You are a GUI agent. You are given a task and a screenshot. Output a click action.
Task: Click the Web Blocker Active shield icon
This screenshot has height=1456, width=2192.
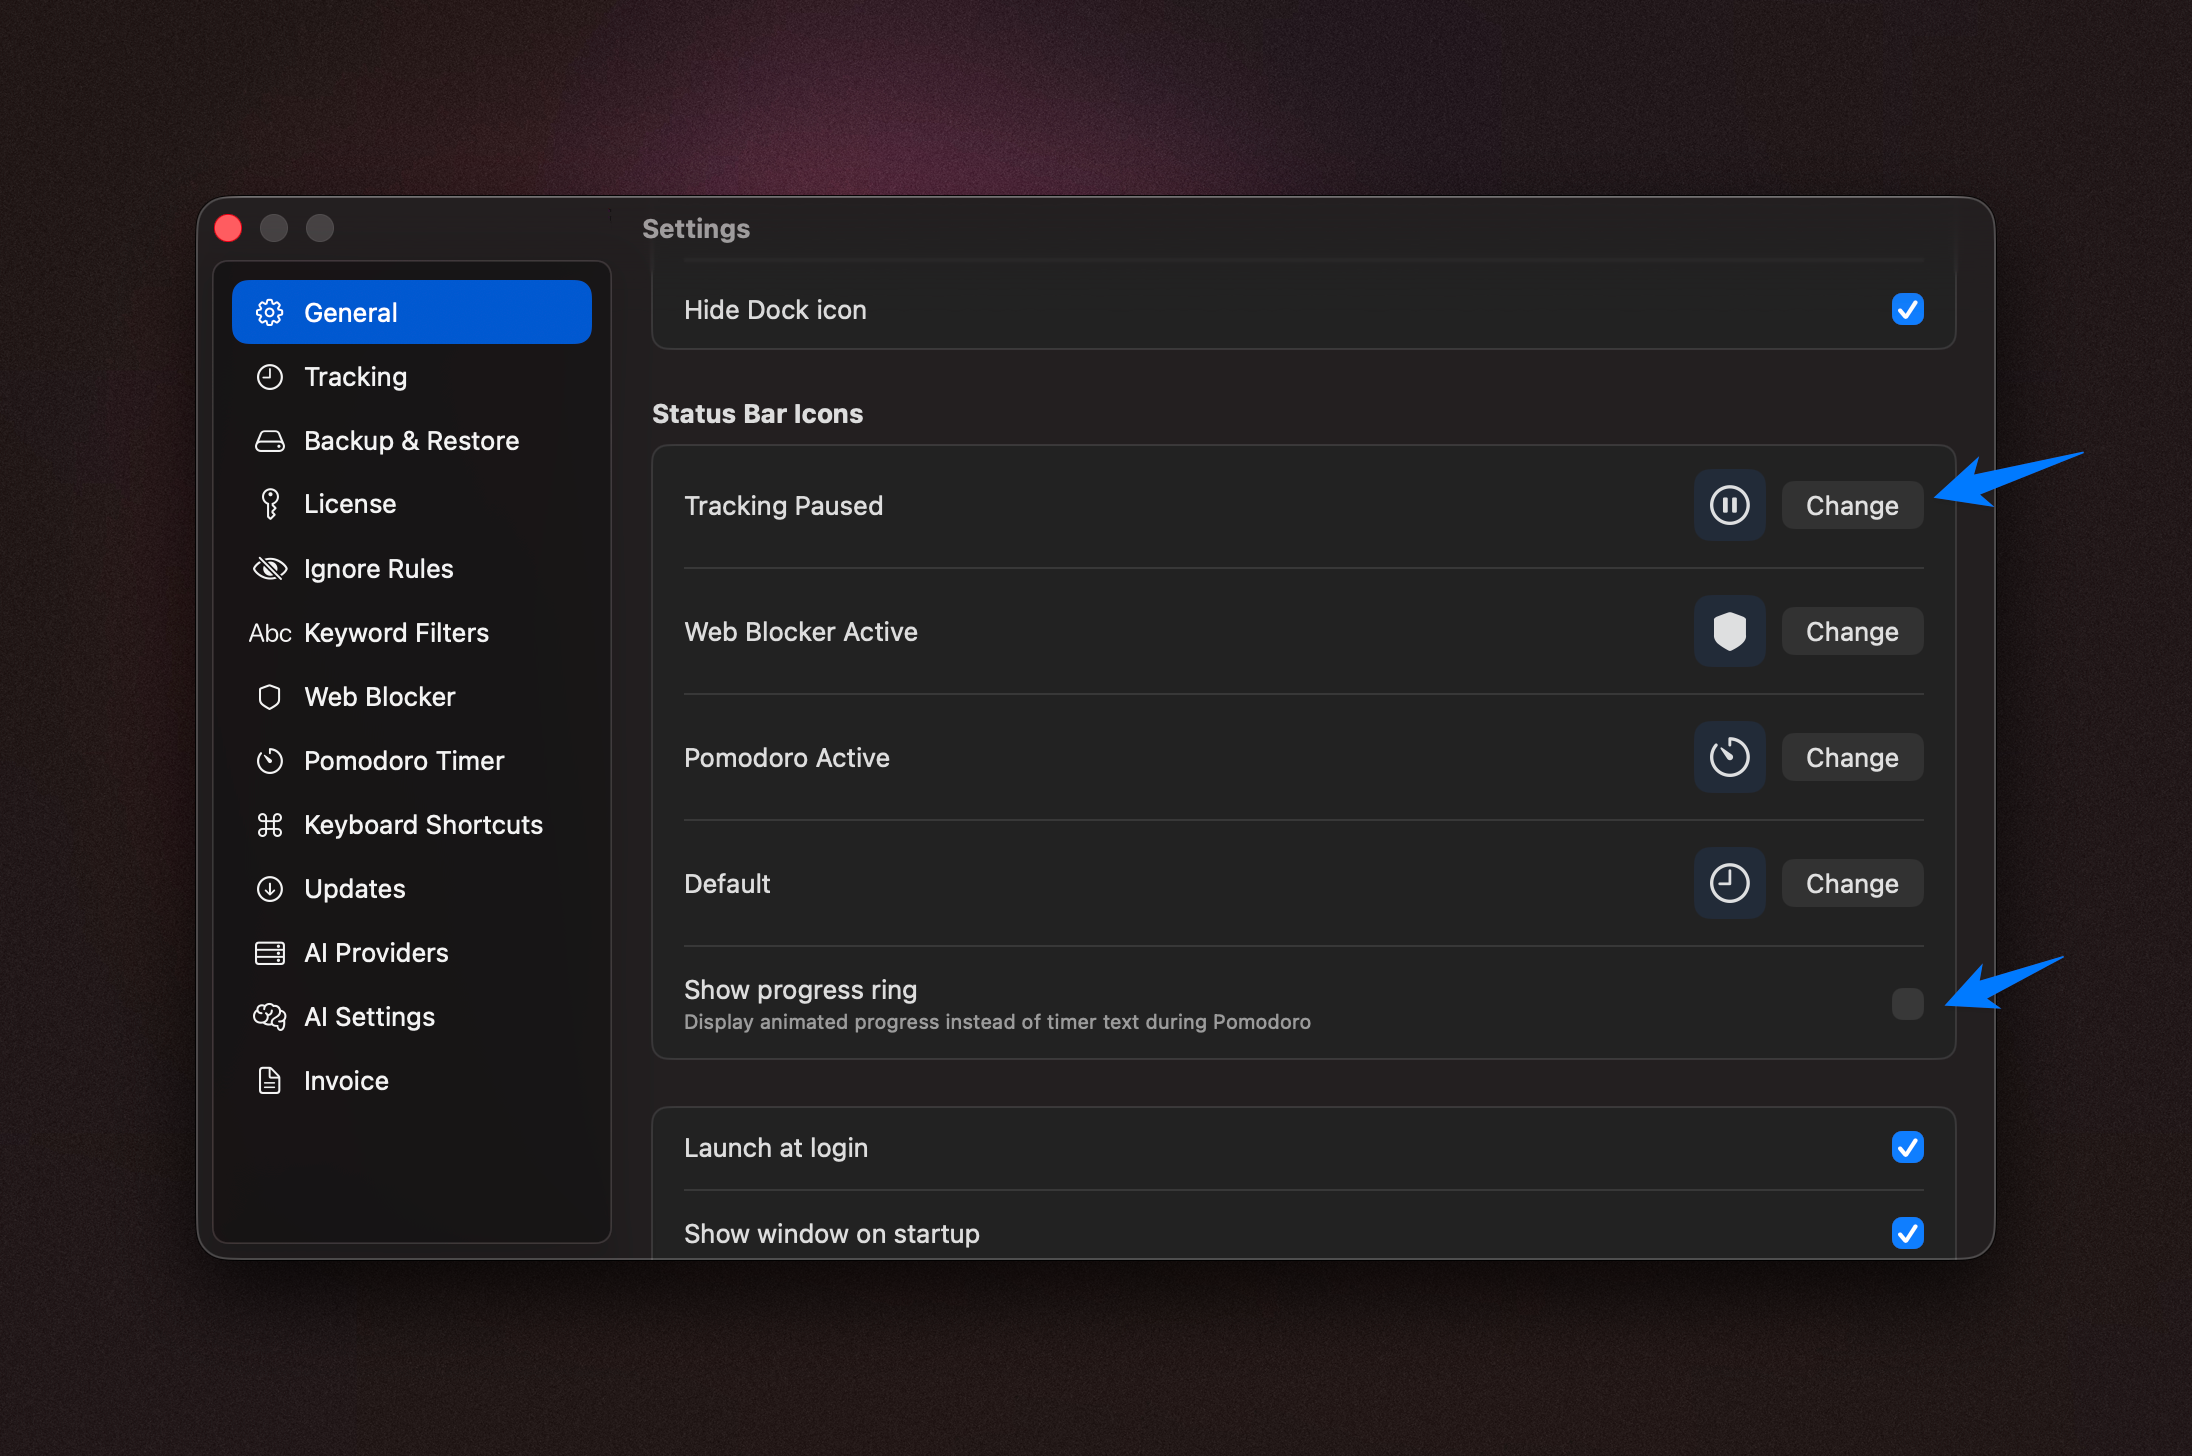pyautogui.click(x=1729, y=631)
